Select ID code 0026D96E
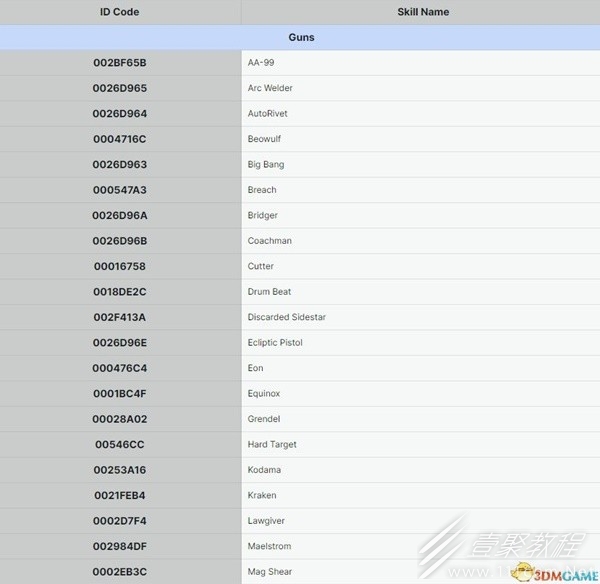Screen dimensions: 600x584 coord(120,343)
